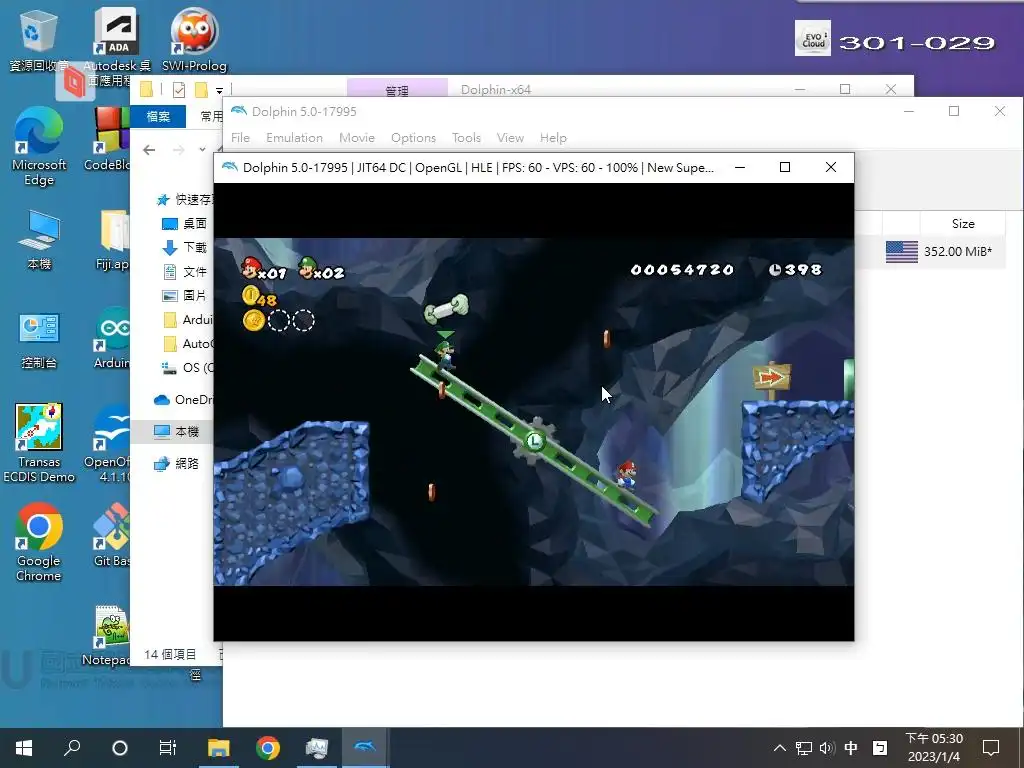The width and height of the screenshot is (1024, 768).
Task: Select 圖片 in the Explorer sidebar
Action: (x=185, y=295)
